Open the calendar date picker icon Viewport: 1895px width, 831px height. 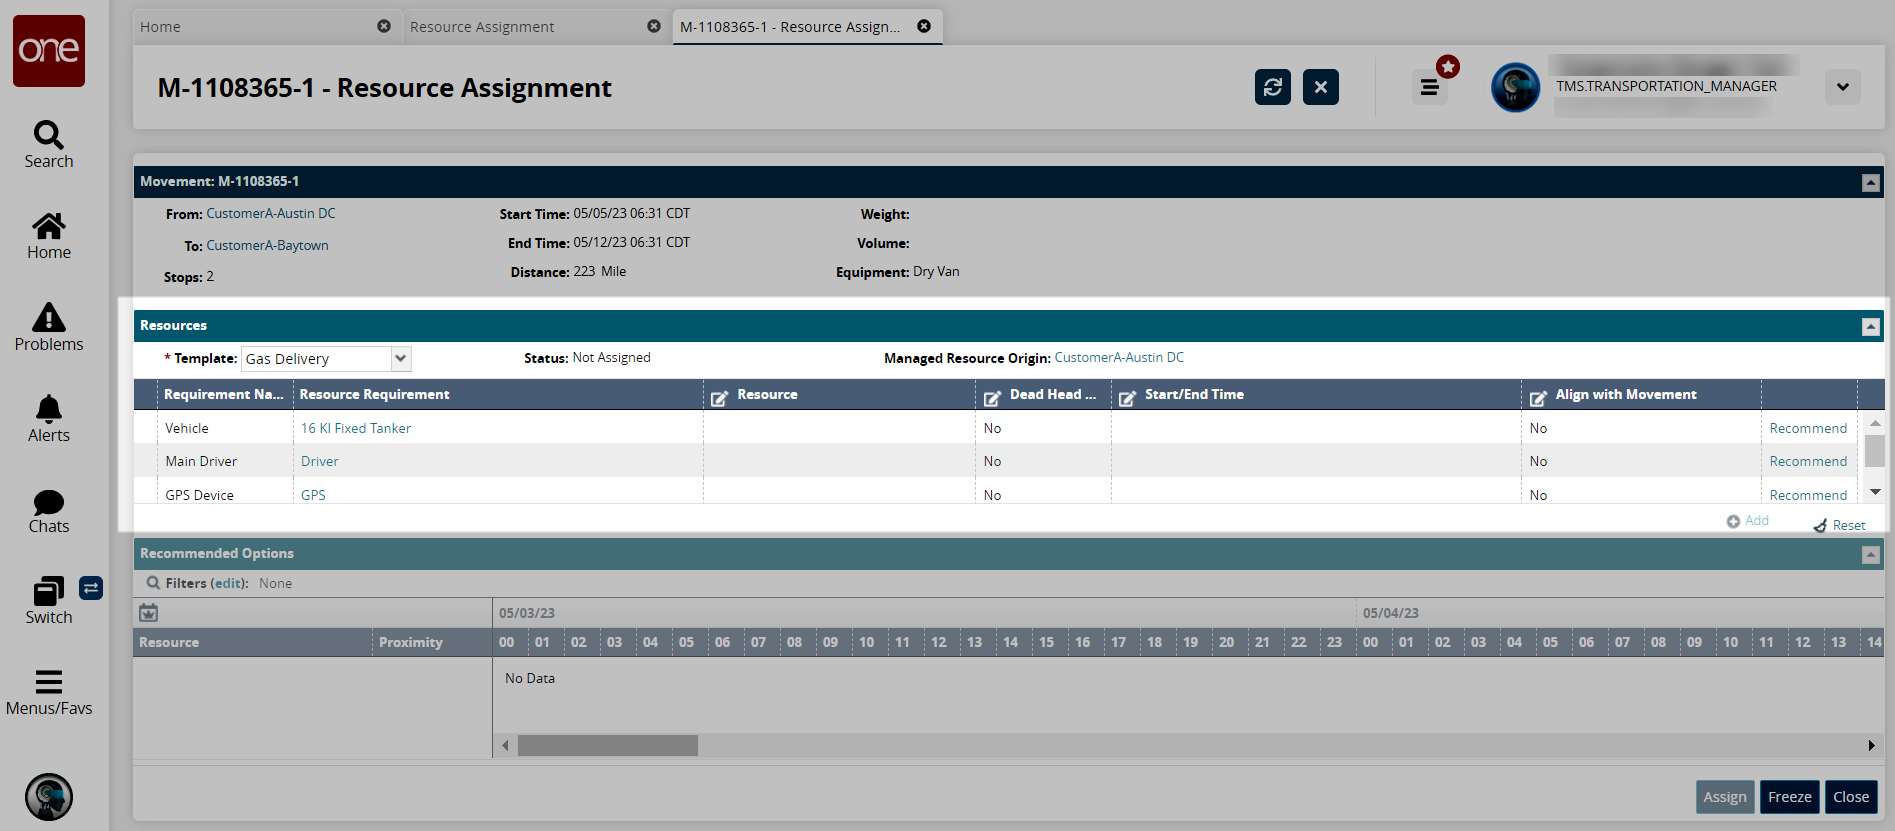[148, 612]
